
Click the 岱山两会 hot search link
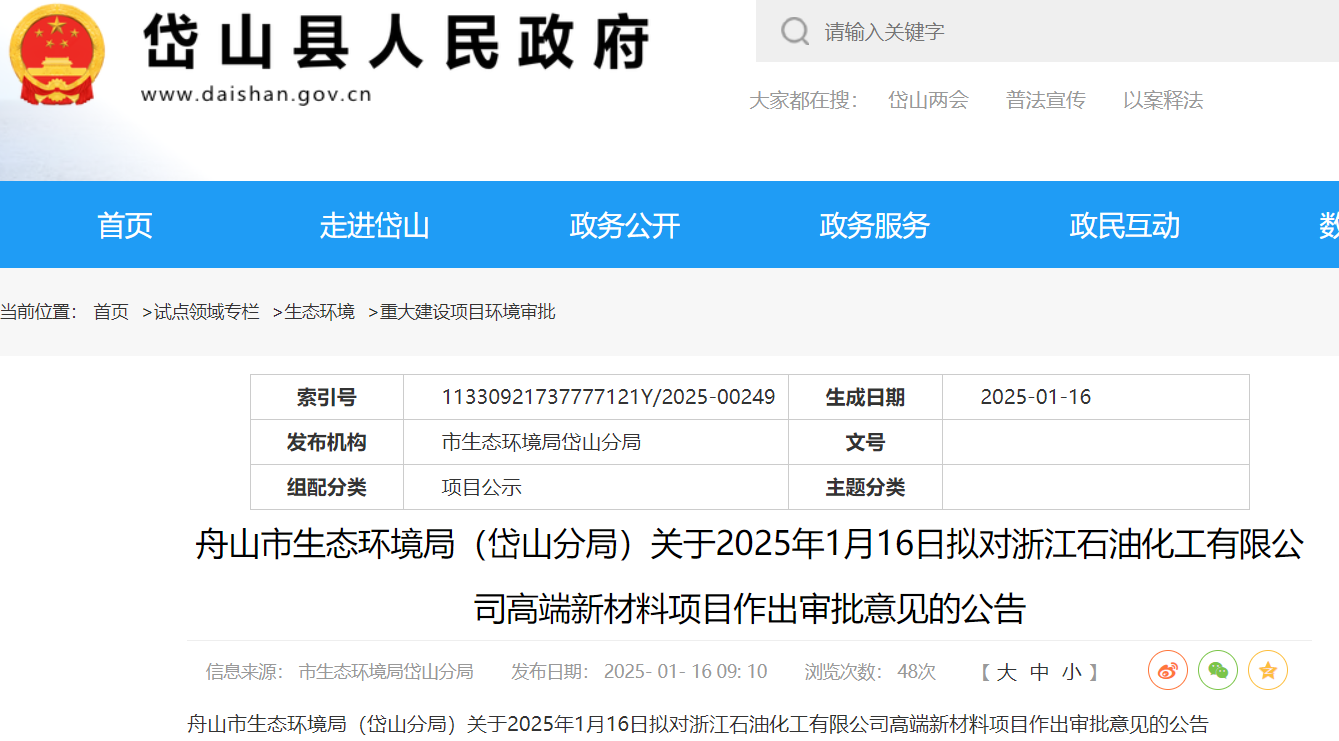(929, 100)
